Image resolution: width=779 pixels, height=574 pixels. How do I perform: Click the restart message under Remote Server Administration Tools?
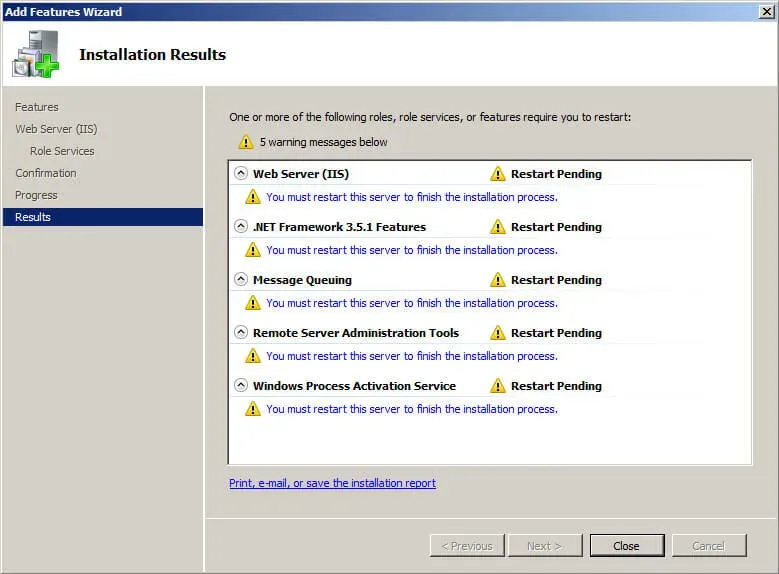click(x=412, y=356)
